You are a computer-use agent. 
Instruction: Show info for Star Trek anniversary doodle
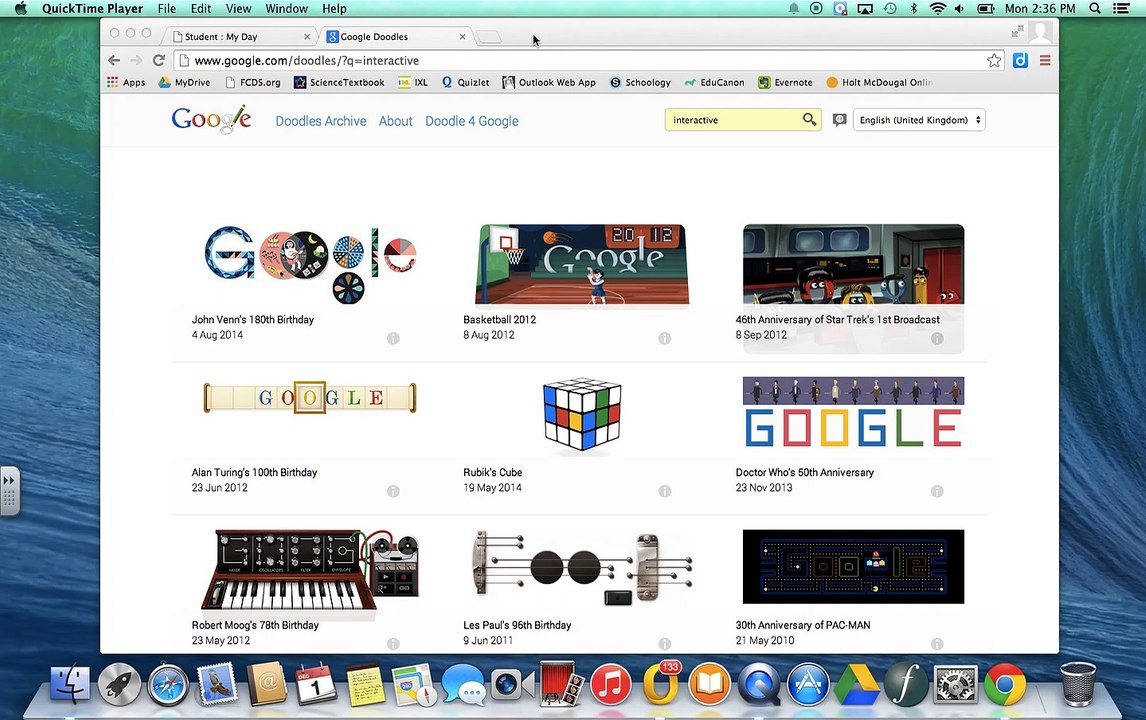pyautogui.click(x=937, y=338)
